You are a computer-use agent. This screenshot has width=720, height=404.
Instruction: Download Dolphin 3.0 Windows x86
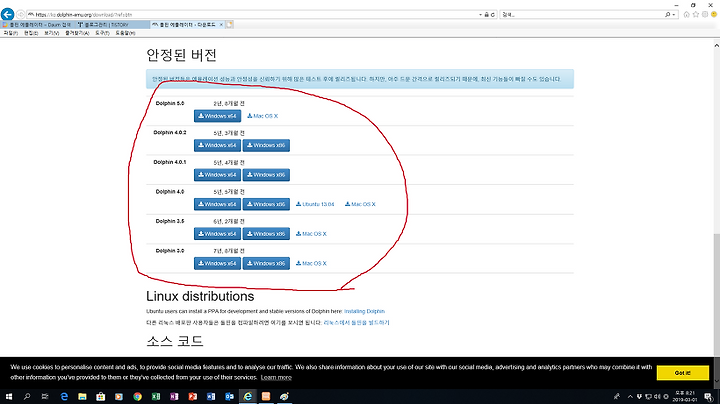tap(266, 264)
